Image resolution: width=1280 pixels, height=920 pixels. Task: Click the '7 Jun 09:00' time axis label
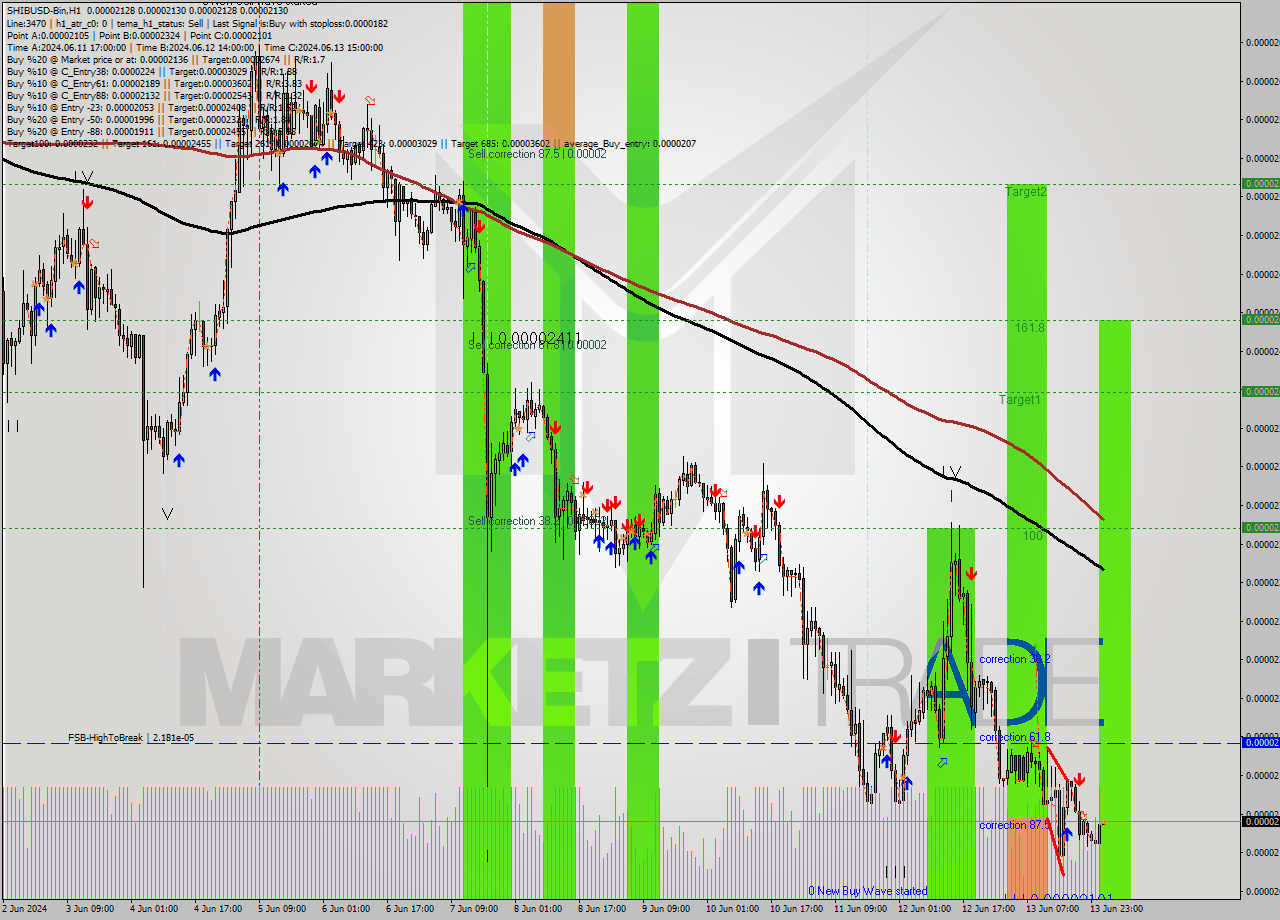[x=474, y=909]
